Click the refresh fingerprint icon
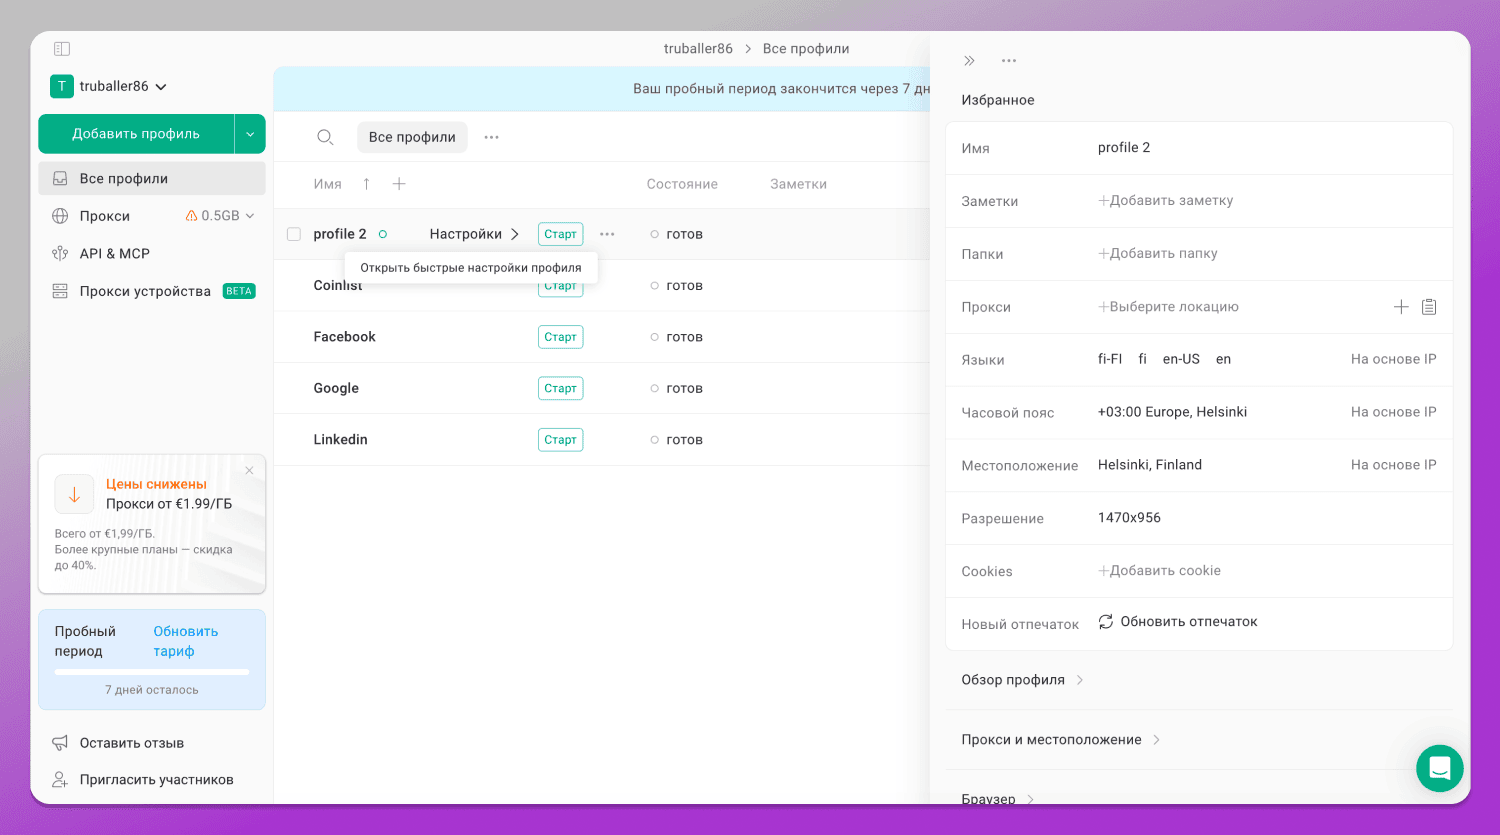The image size is (1500, 835). coord(1106,622)
